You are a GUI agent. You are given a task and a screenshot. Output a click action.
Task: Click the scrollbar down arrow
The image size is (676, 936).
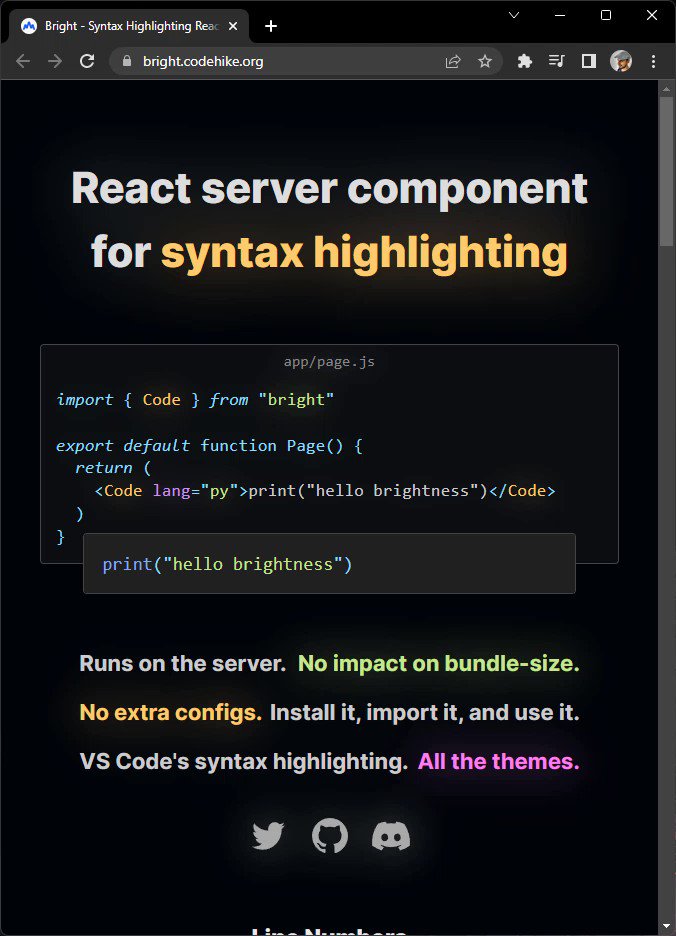point(666,927)
